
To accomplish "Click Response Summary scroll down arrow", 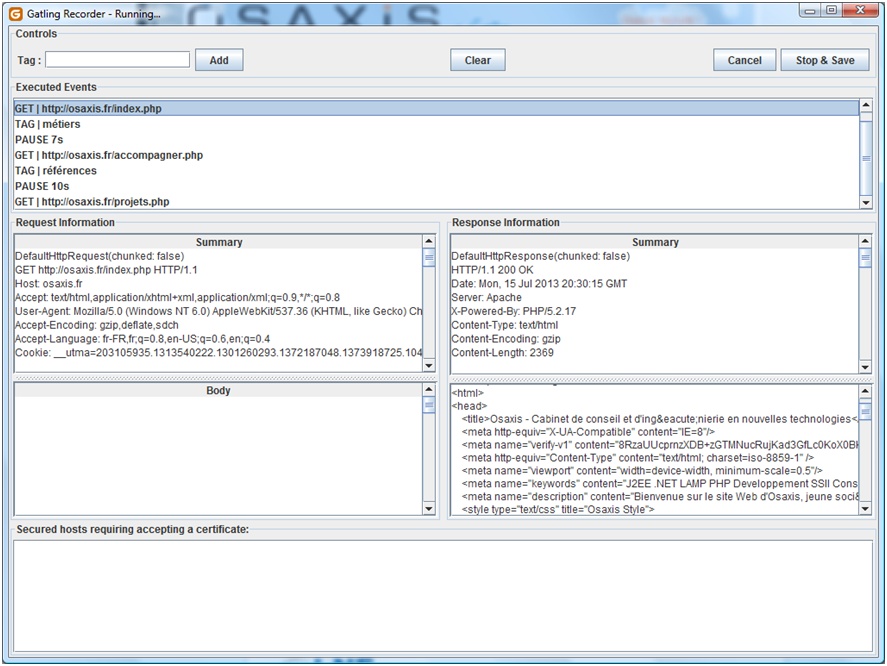I will tap(865, 367).
